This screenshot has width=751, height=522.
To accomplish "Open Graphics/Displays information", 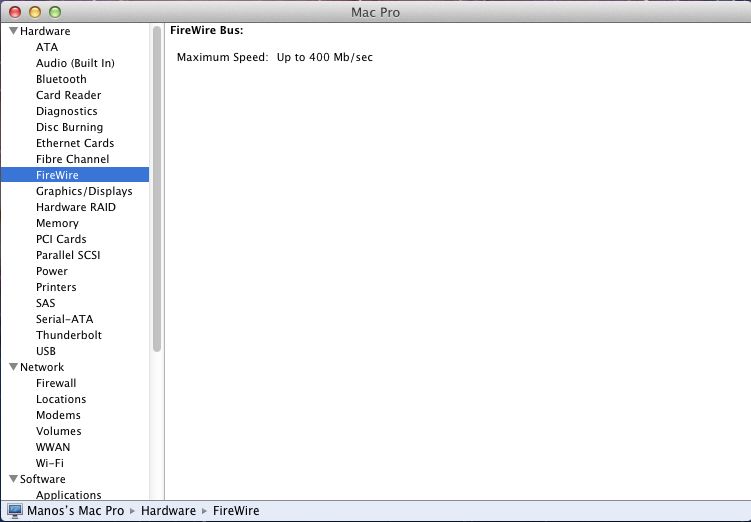I will tap(84, 191).
